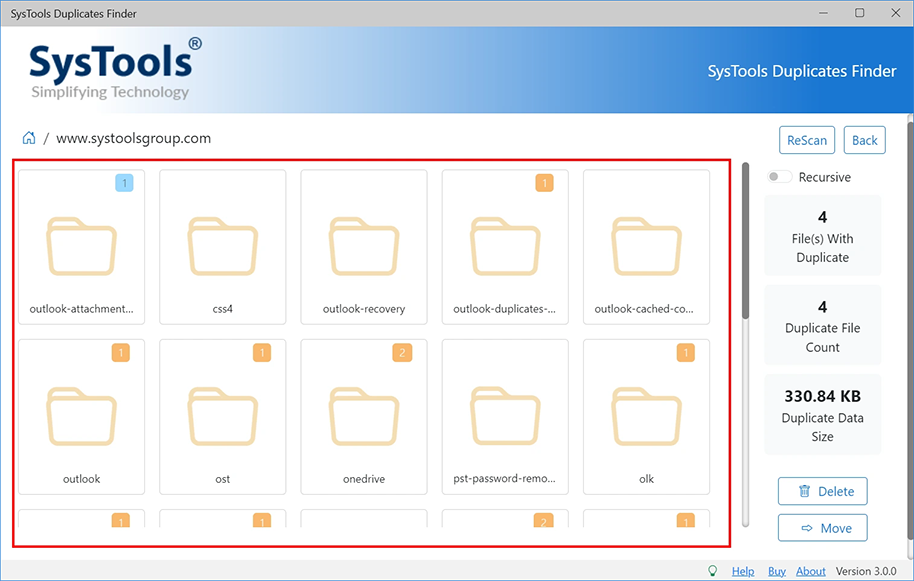Click the ReScan button
914x581 pixels.
[x=807, y=140]
